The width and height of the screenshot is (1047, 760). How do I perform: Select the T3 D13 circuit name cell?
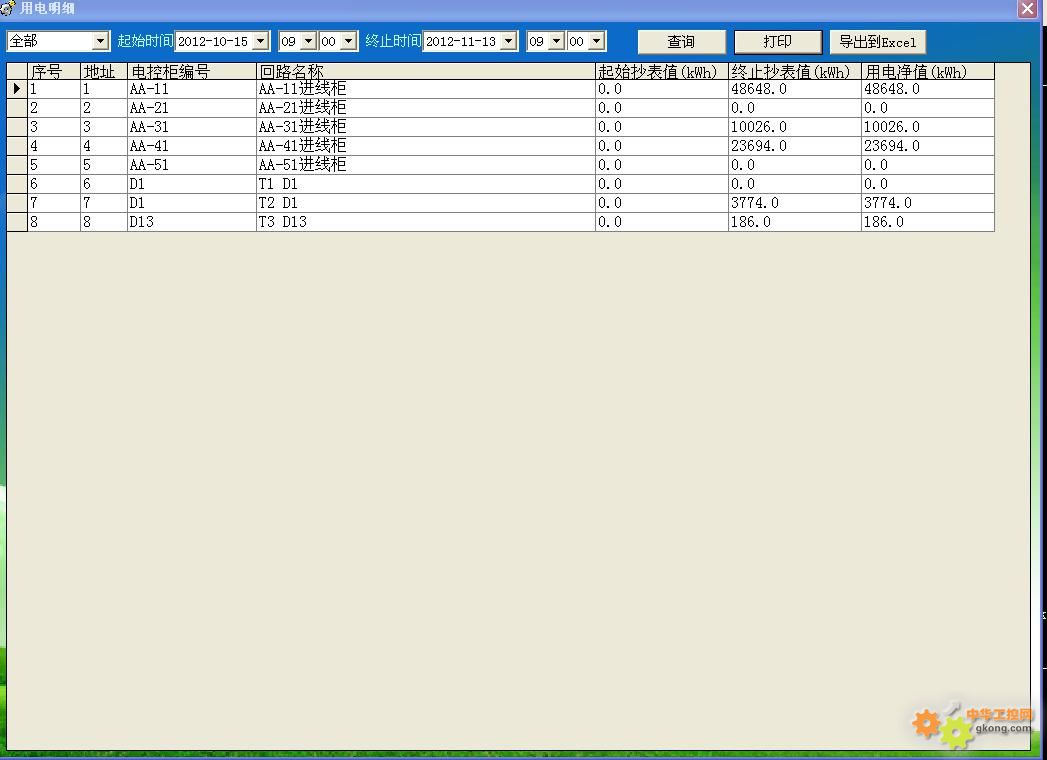point(425,222)
